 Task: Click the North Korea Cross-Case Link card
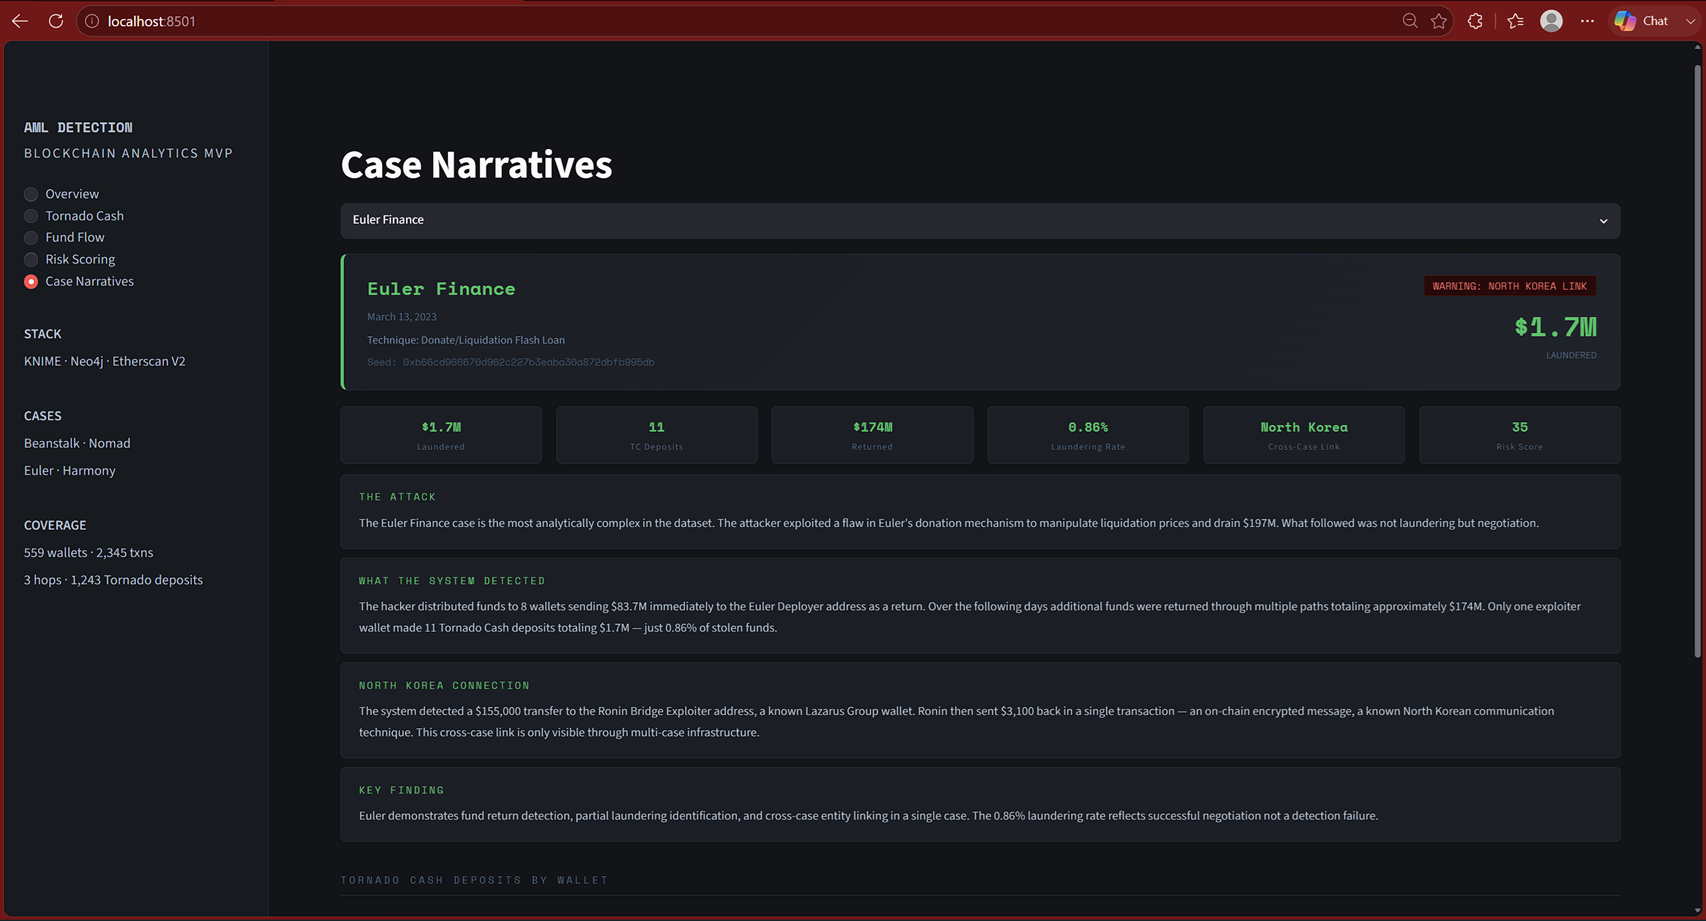pyautogui.click(x=1304, y=435)
